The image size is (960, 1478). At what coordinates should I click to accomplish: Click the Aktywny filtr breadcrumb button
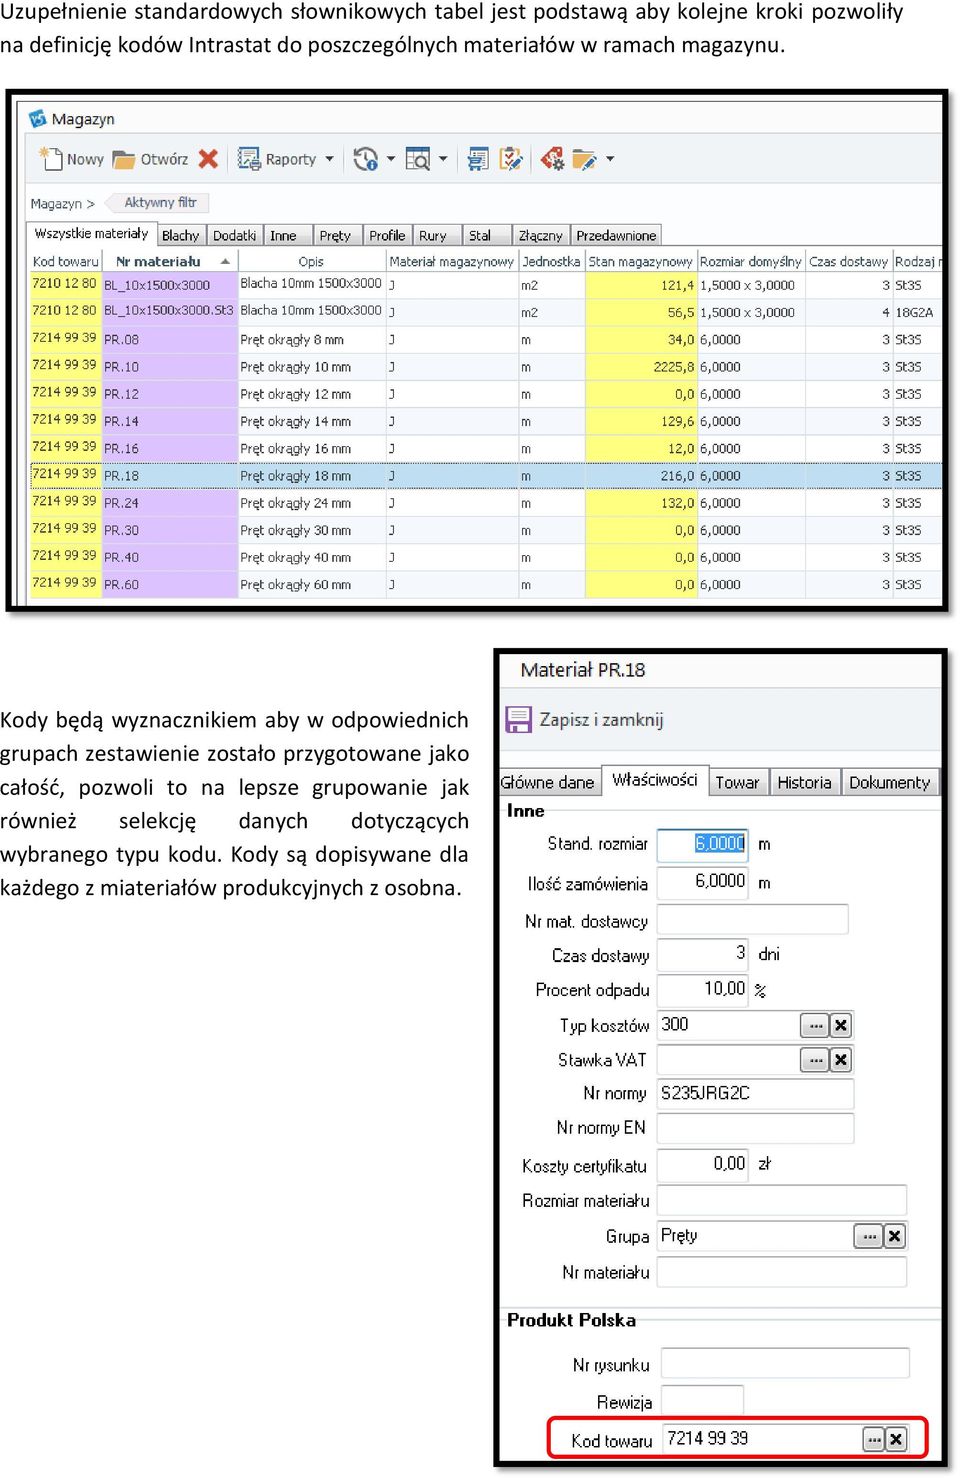(x=160, y=203)
